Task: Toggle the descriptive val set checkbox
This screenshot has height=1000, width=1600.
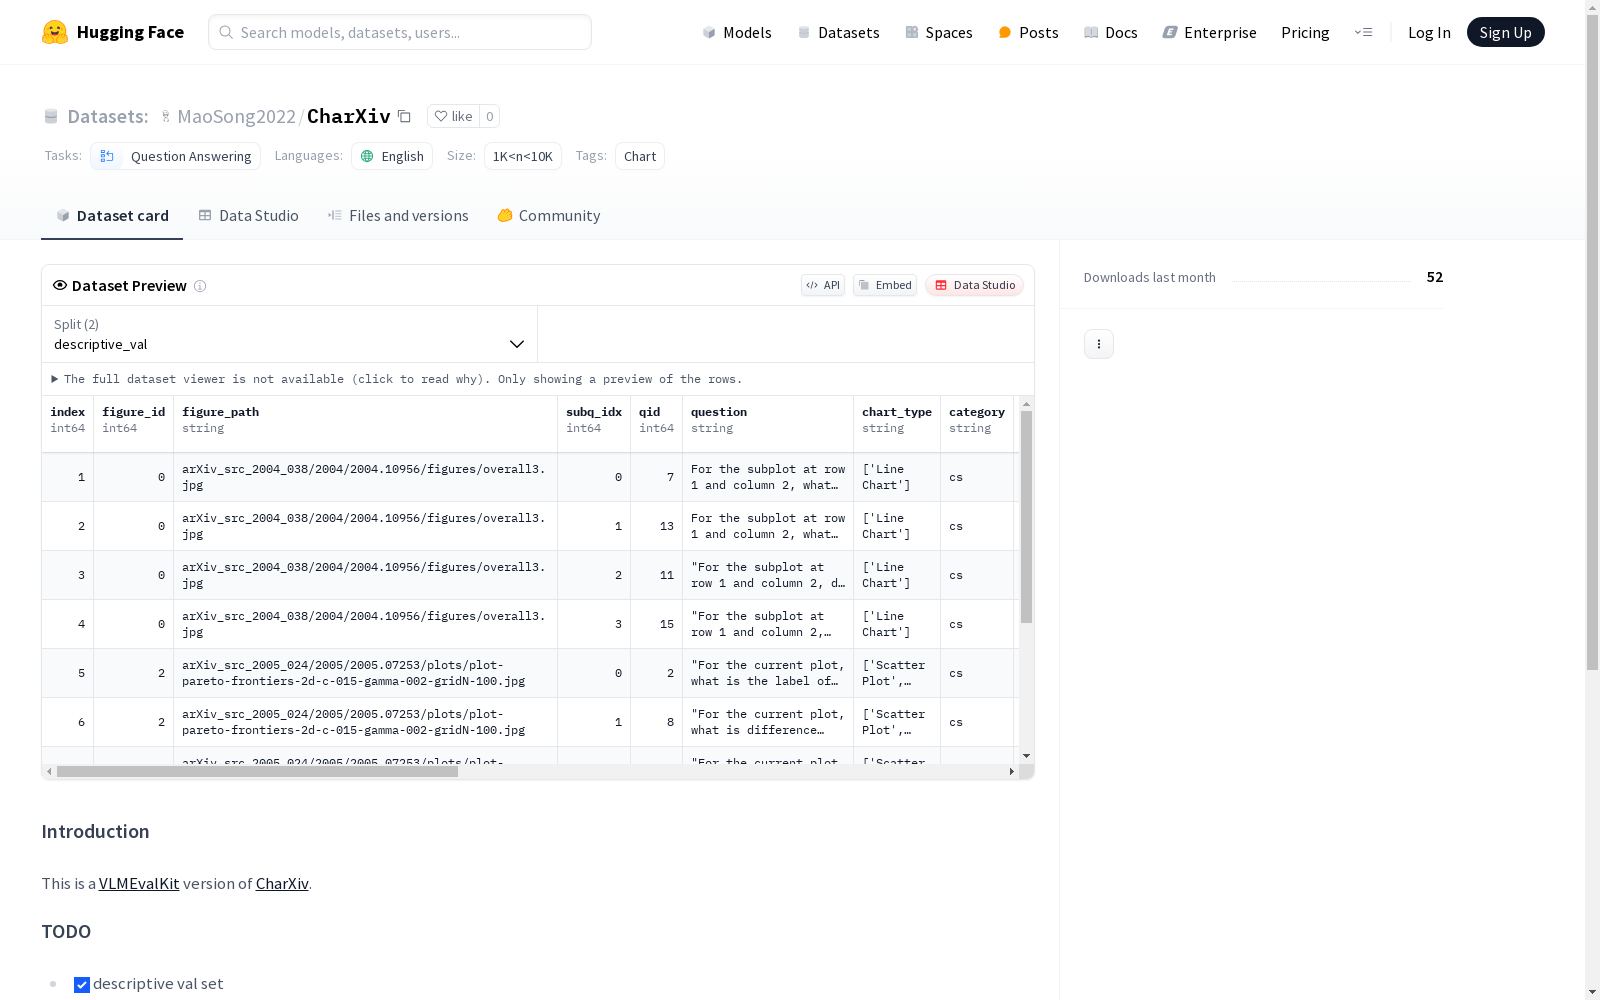Action: click(x=82, y=985)
